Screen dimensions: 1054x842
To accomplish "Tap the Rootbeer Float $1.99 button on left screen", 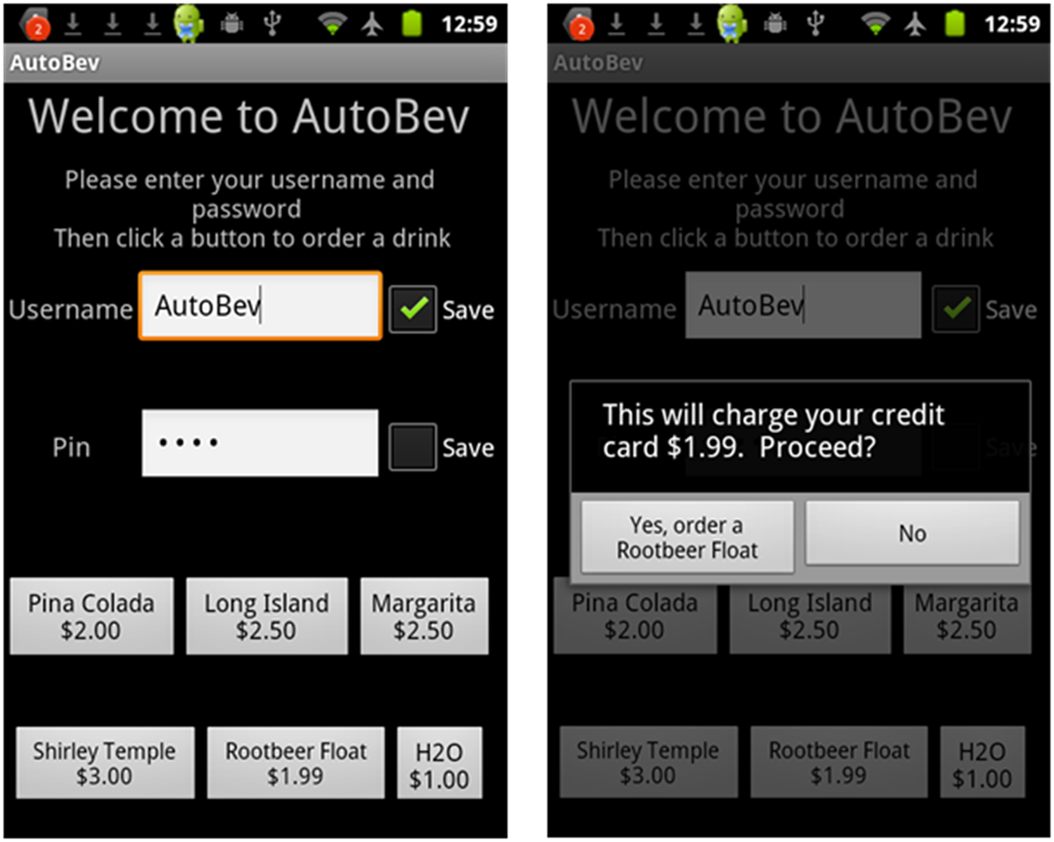I will 295,763.
